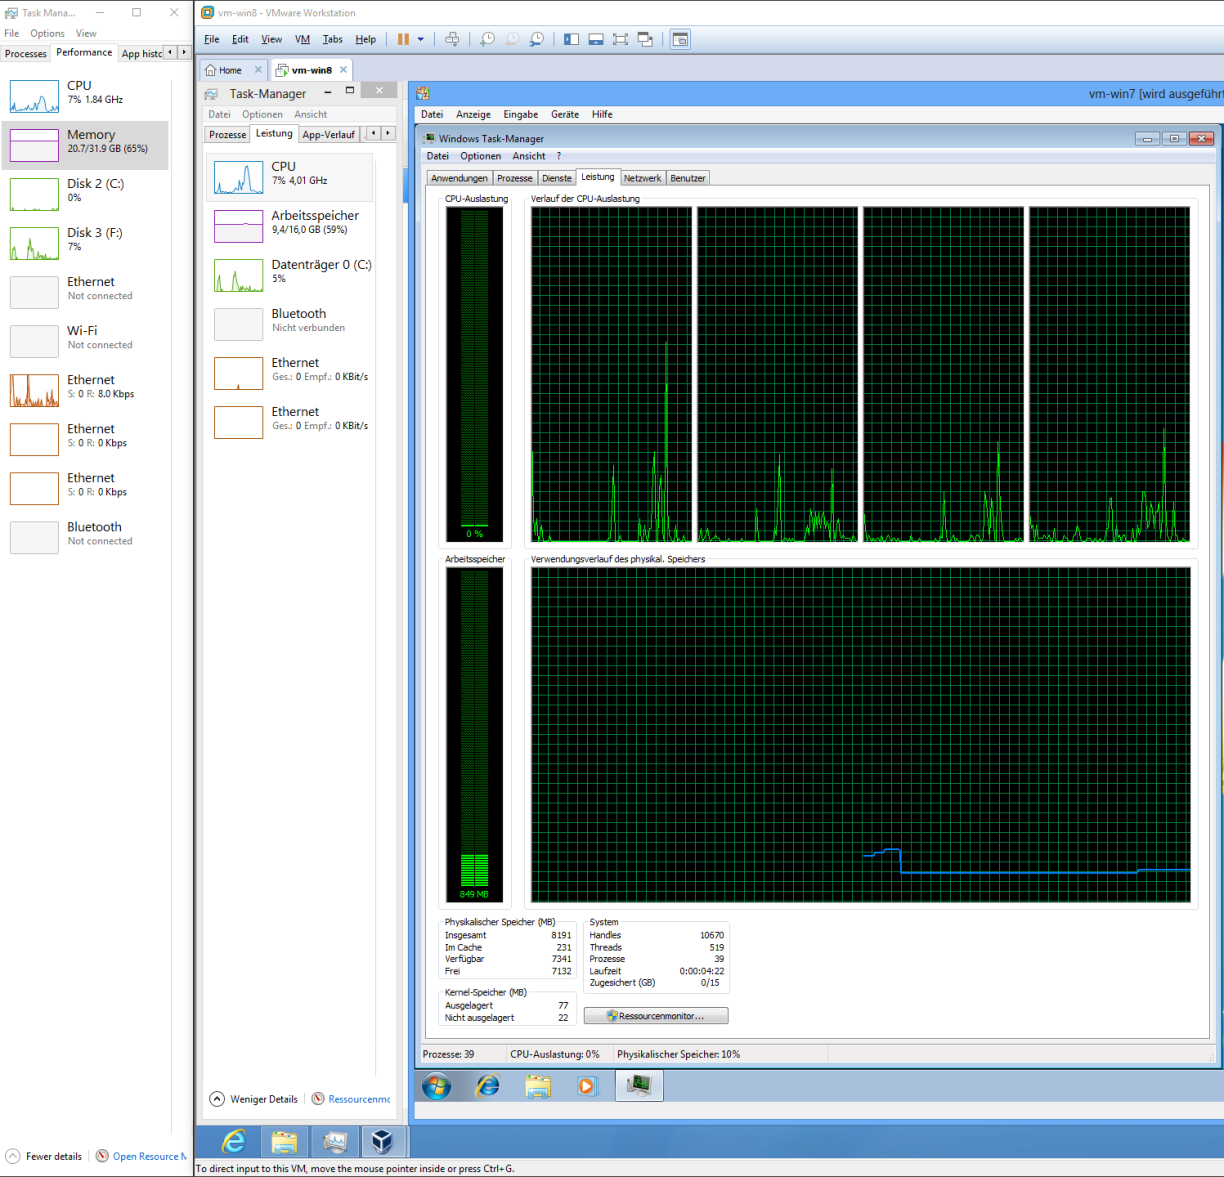This screenshot has height=1177, width=1224.
Task: Select Memory in host Task Manager performance list
Action: (x=86, y=145)
